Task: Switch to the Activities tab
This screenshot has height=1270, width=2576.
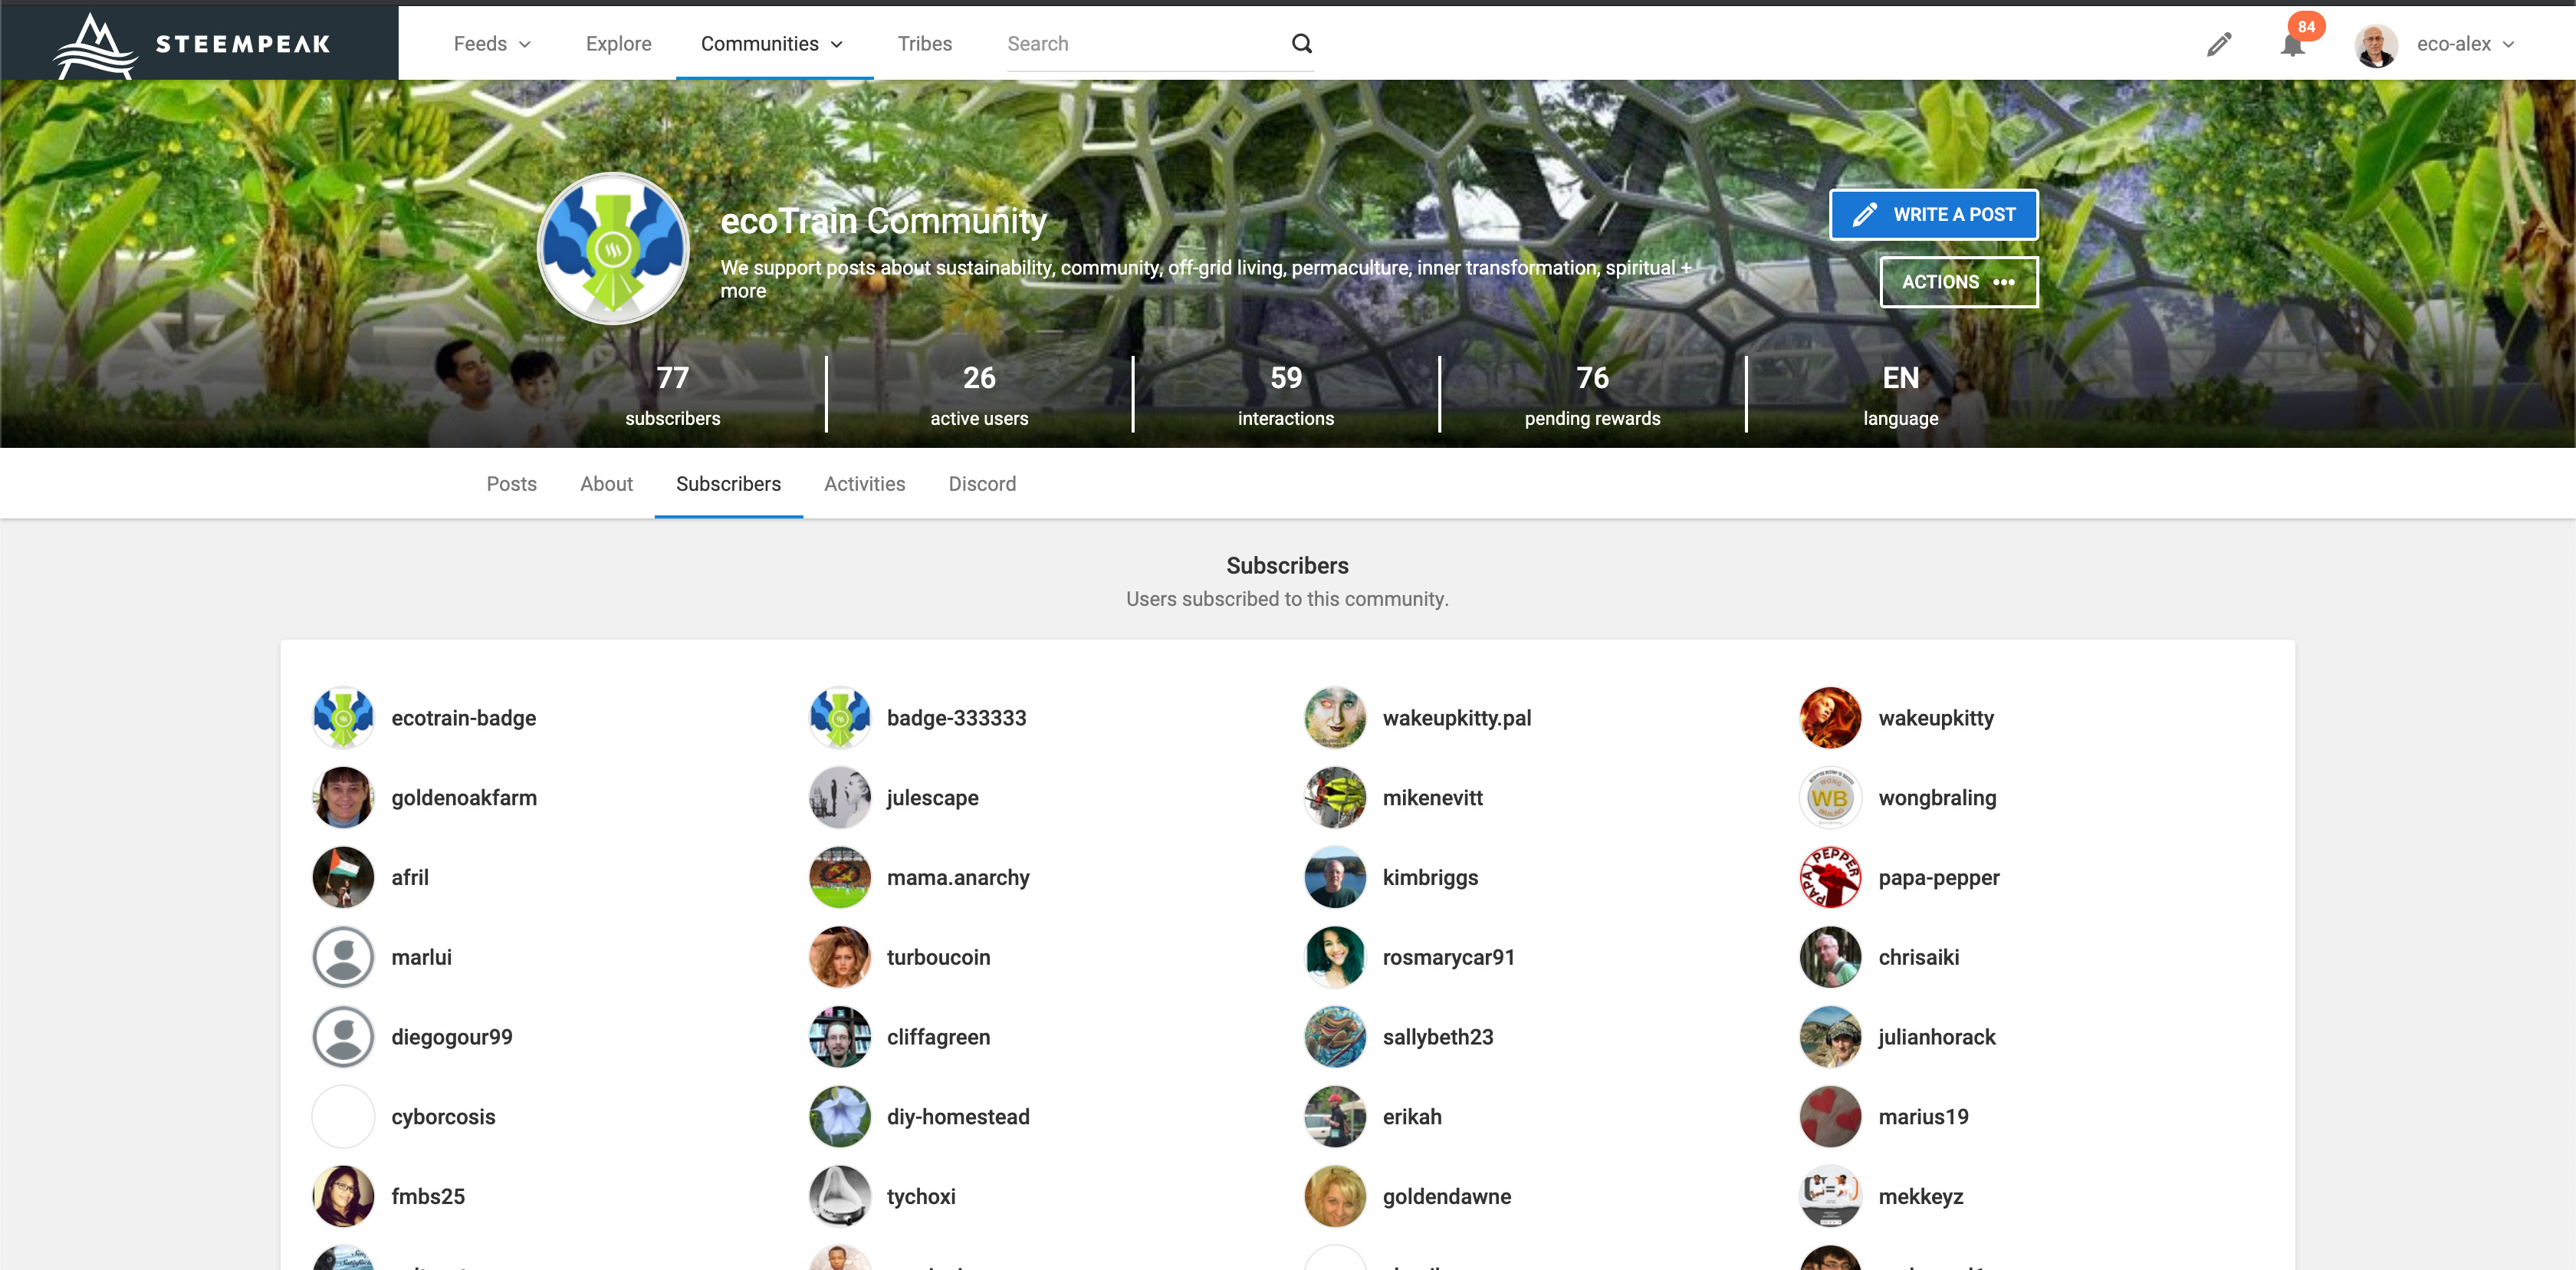Action: [864, 484]
